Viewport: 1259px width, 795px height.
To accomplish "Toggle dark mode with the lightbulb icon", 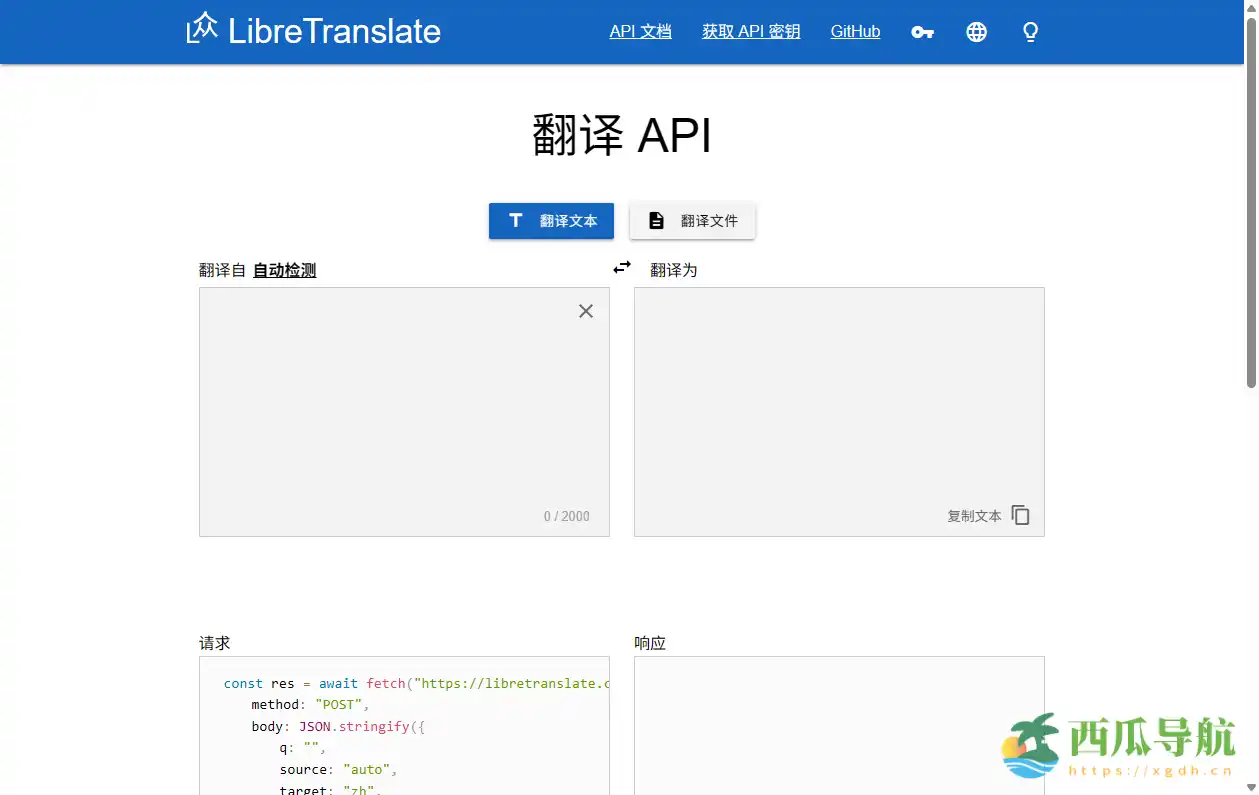I will [x=1030, y=31].
